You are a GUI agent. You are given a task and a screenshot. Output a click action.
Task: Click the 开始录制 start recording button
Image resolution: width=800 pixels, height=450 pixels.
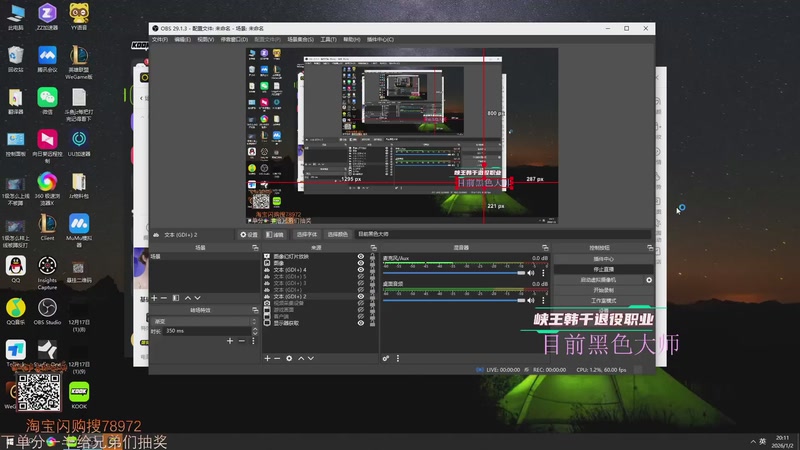point(604,290)
